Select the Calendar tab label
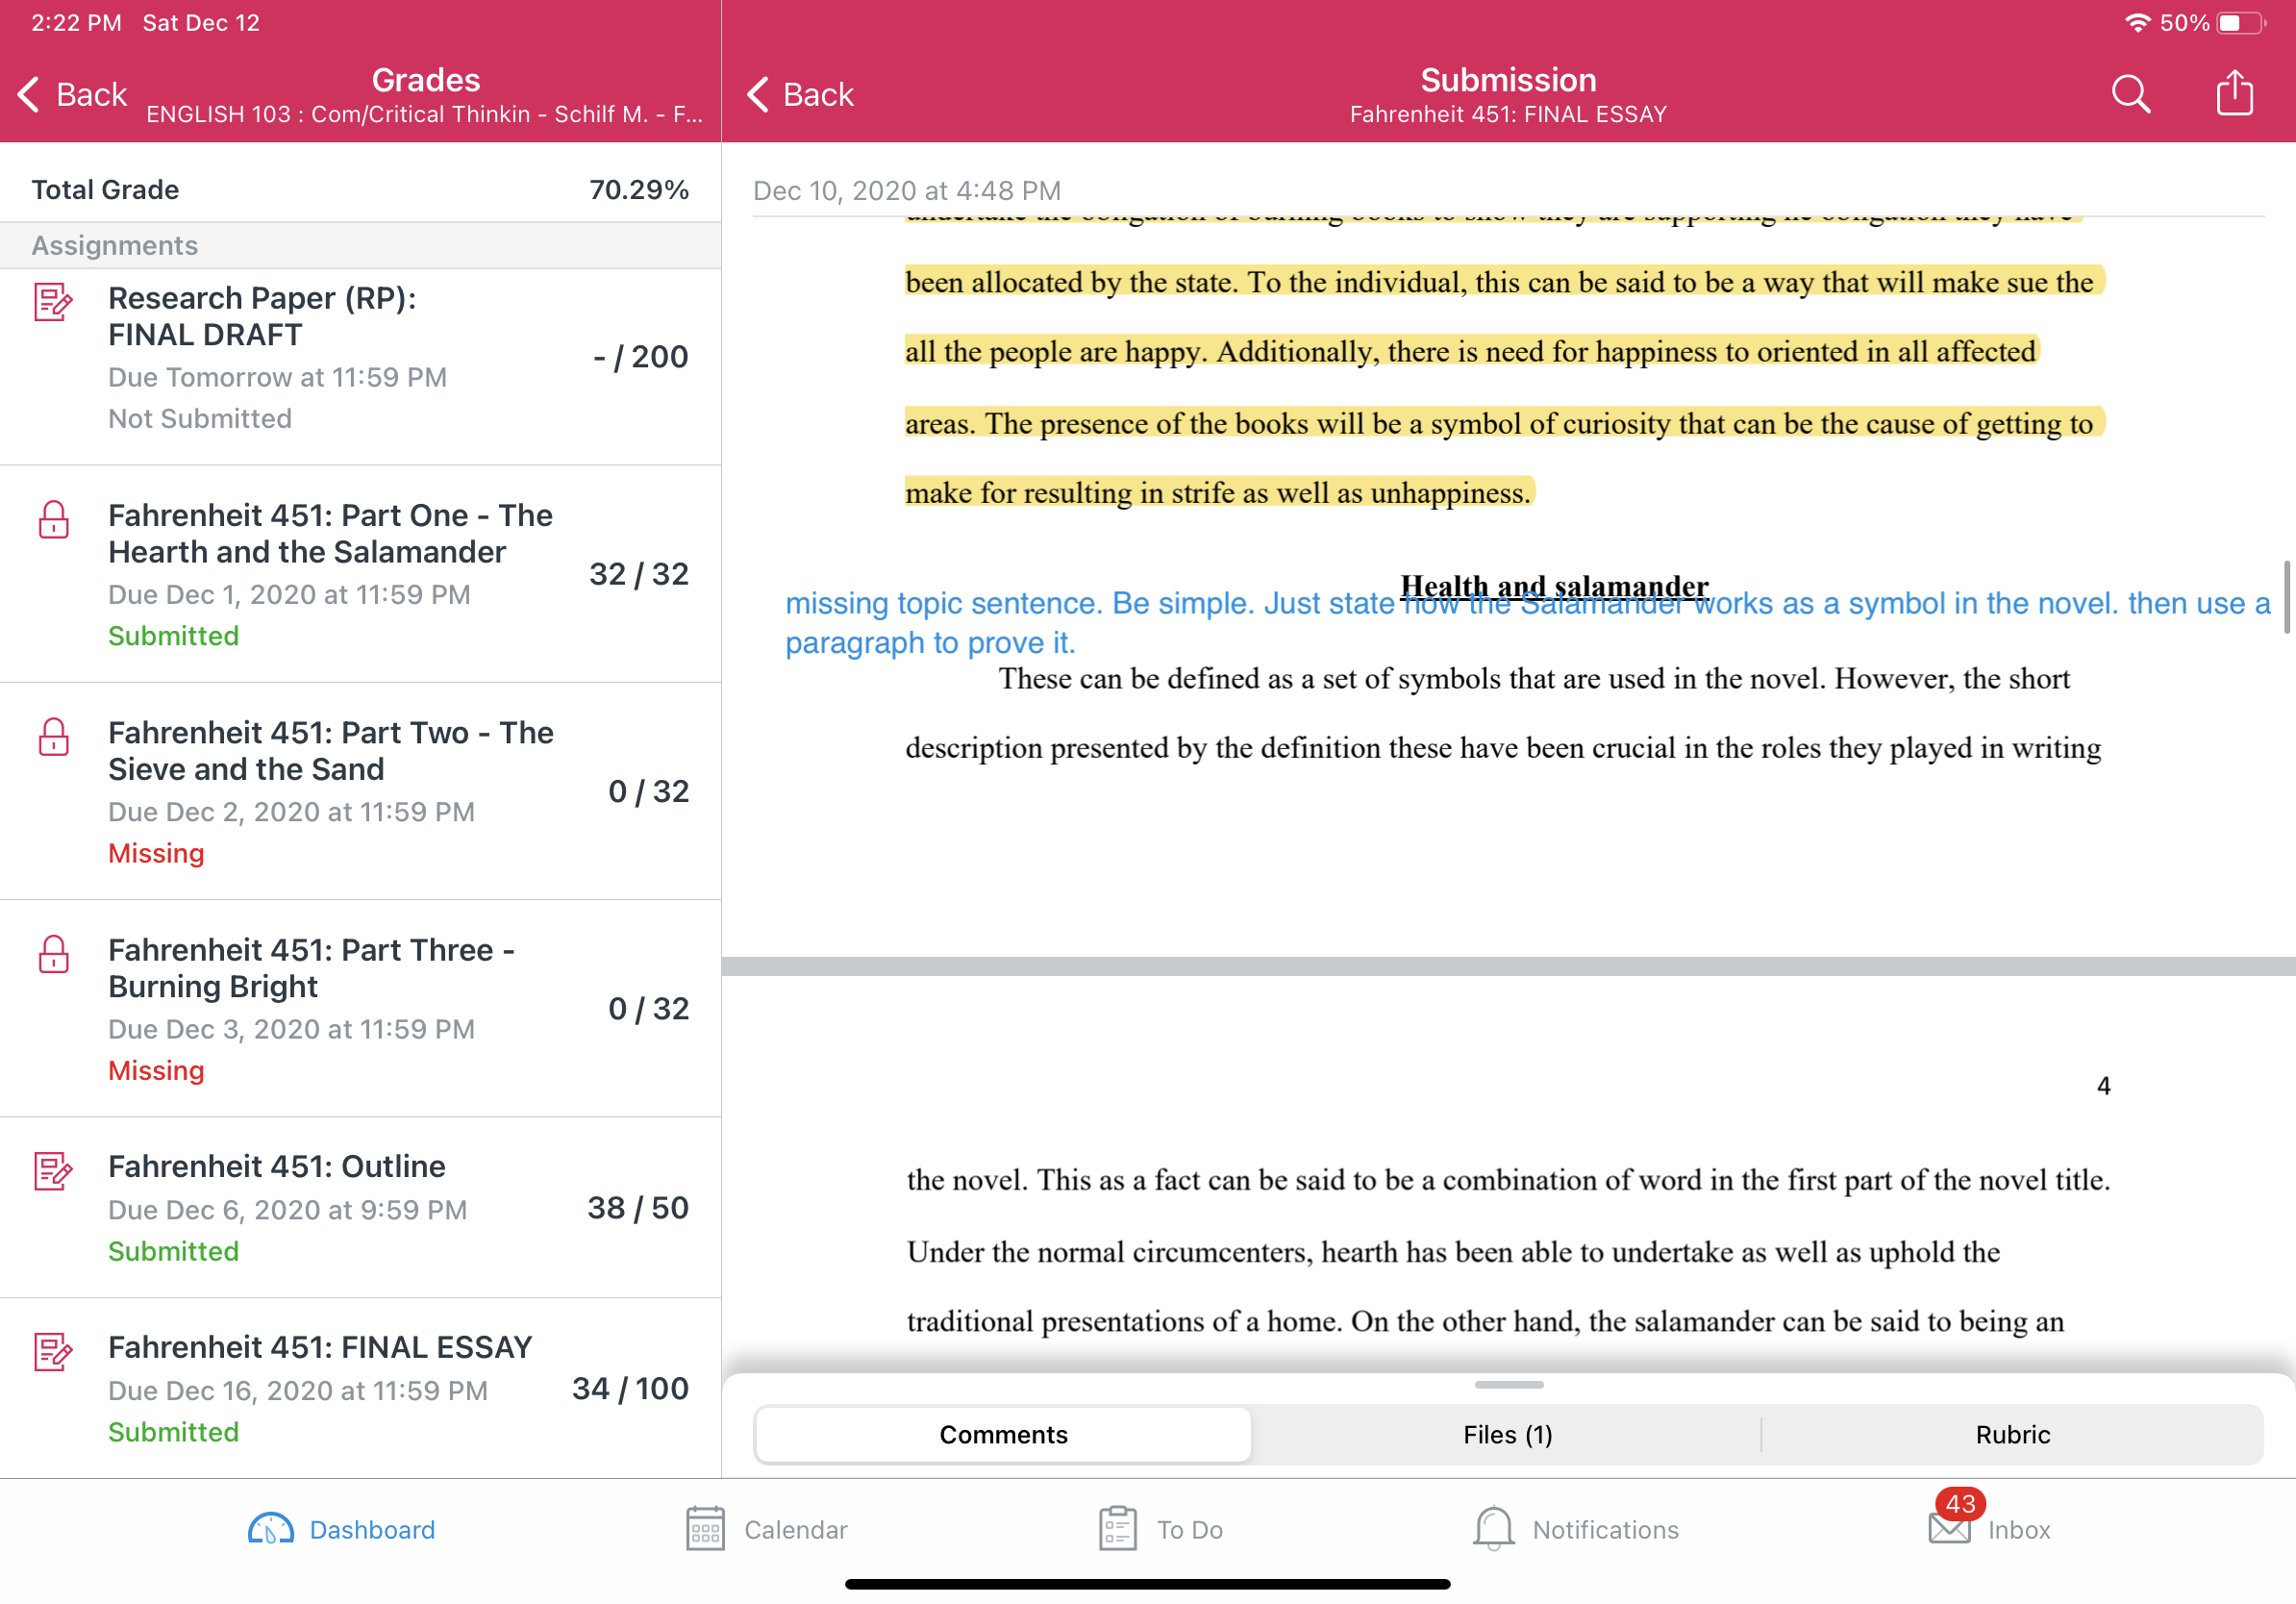Screen dimensions: 2296x1604 [x=796, y=1529]
